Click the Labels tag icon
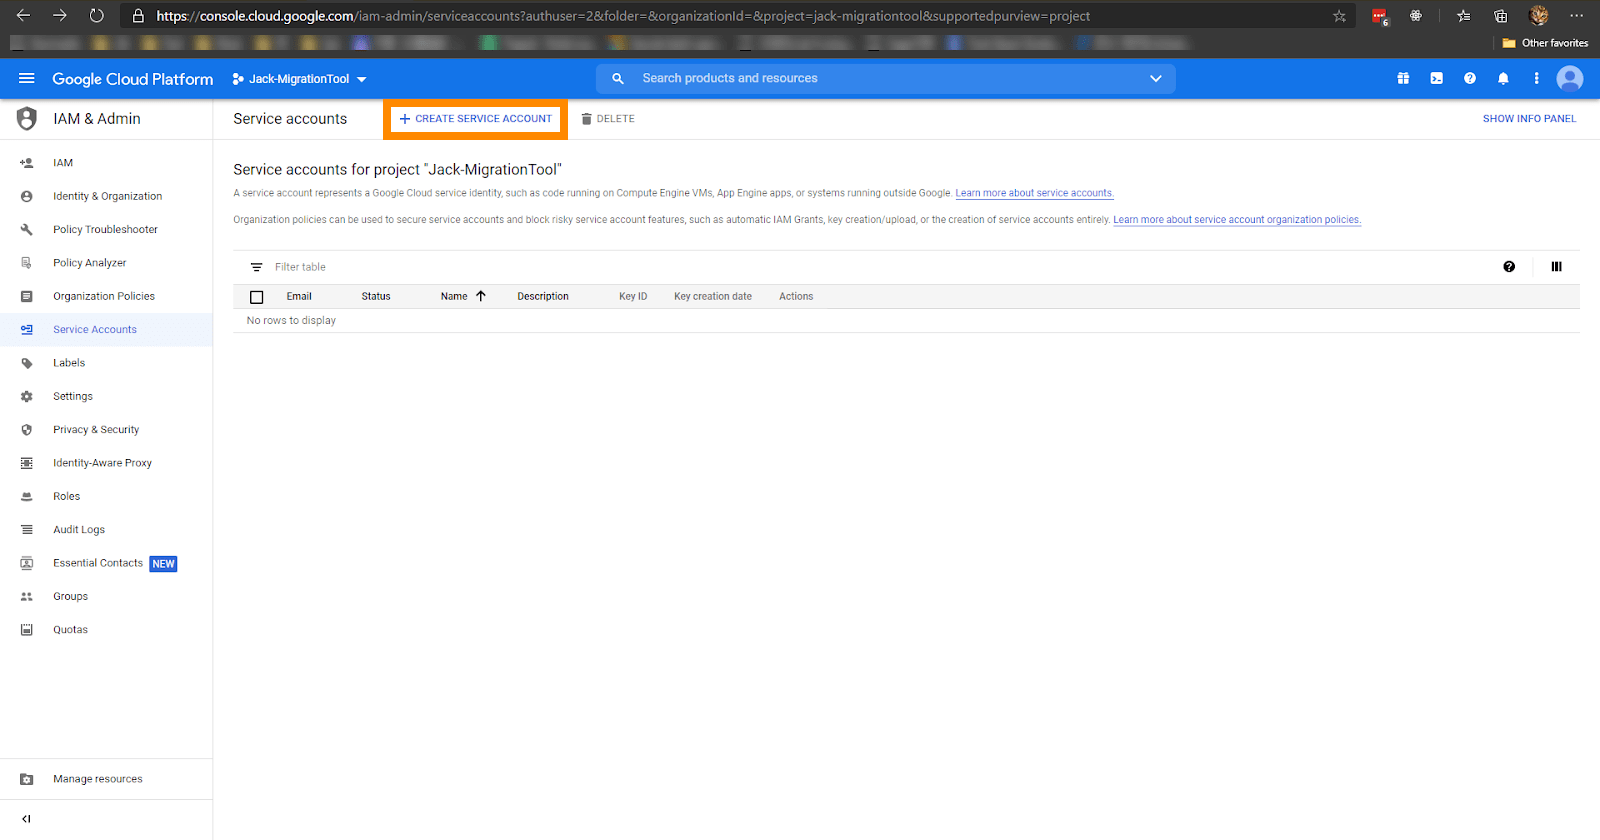Viewport: 1600px width, 840px height. pos(27,363)
